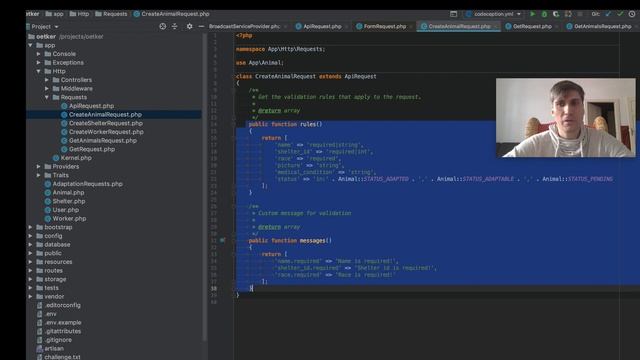Click the Http breadcrumb in navigation bar

(x=79, y=14)
